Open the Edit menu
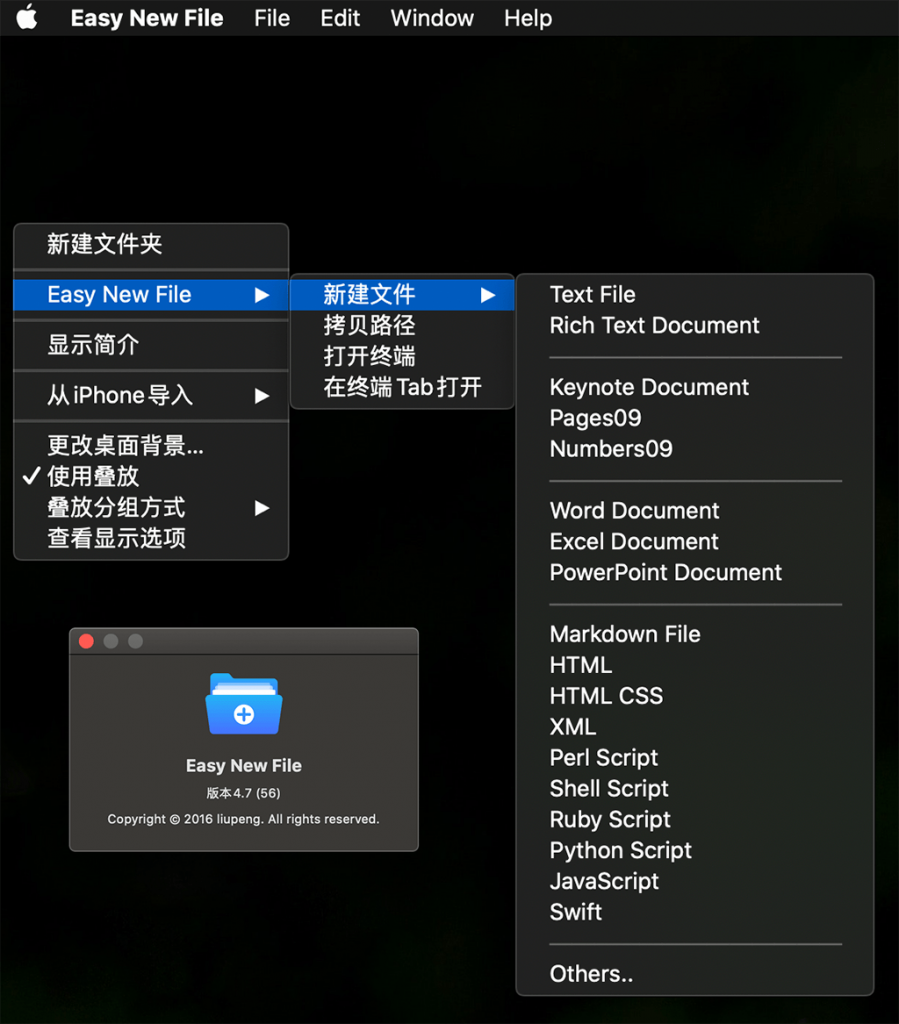Viewport: 899px width, 1024px height. 339,18
